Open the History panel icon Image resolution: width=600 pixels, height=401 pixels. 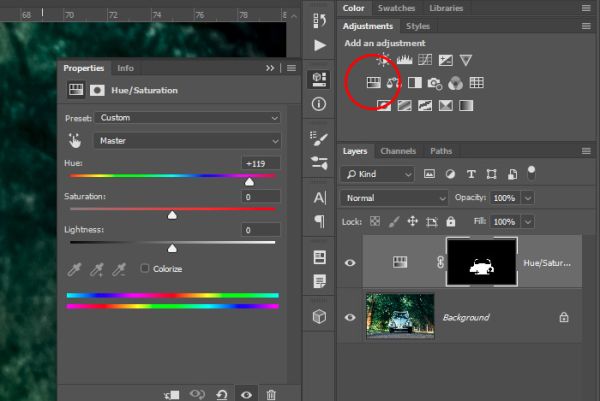coord(319,20)
